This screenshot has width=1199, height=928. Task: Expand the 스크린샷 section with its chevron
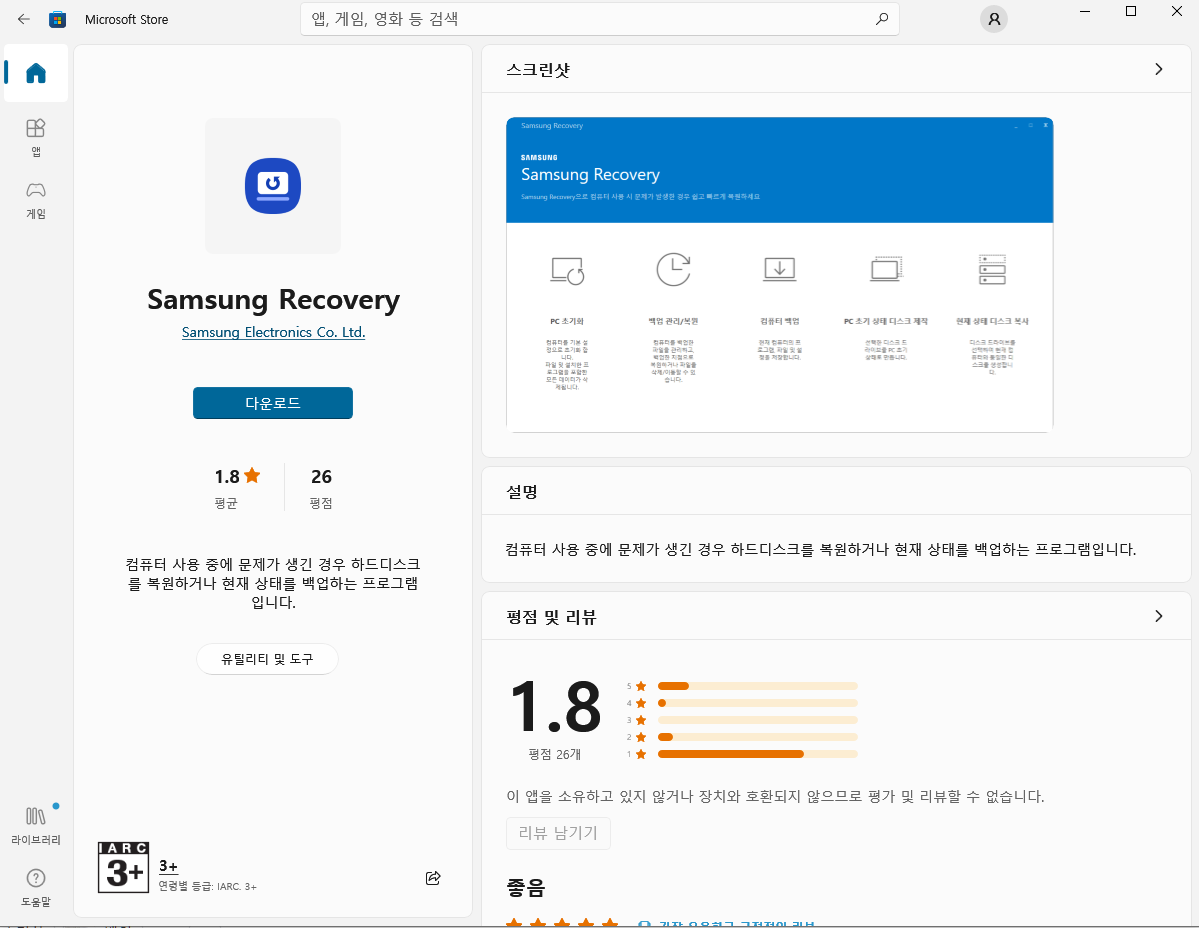pyautogui.click(x=1158, y=70)
